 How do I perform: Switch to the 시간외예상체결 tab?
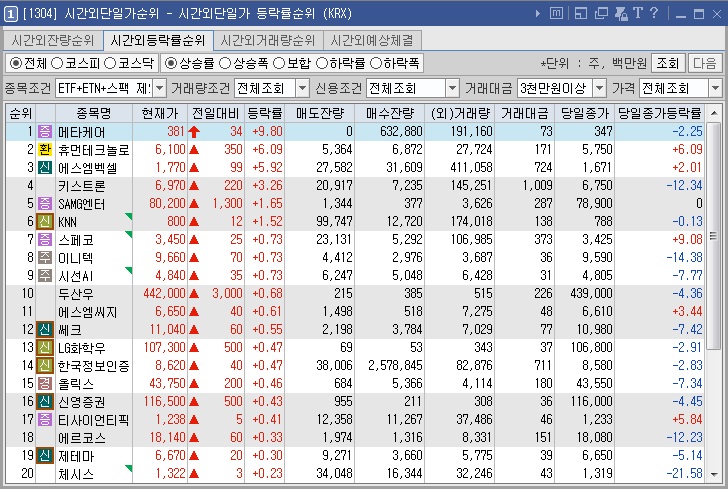(372, 41)
